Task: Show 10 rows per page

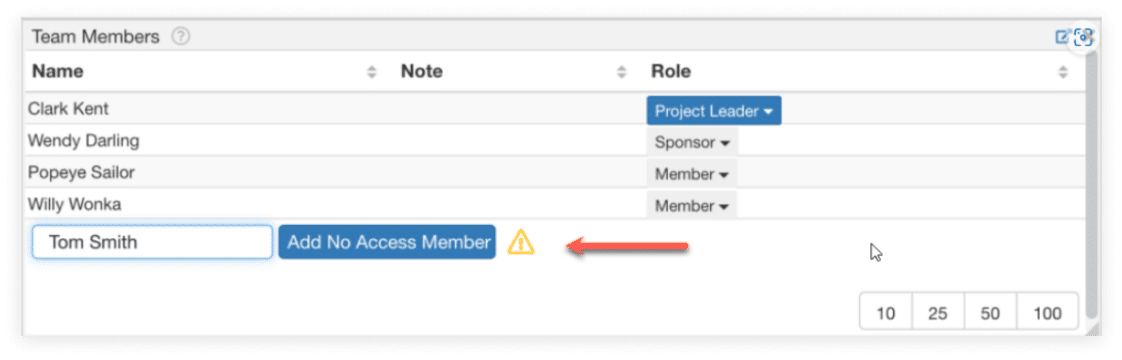Action: click(x=886, y=311)
